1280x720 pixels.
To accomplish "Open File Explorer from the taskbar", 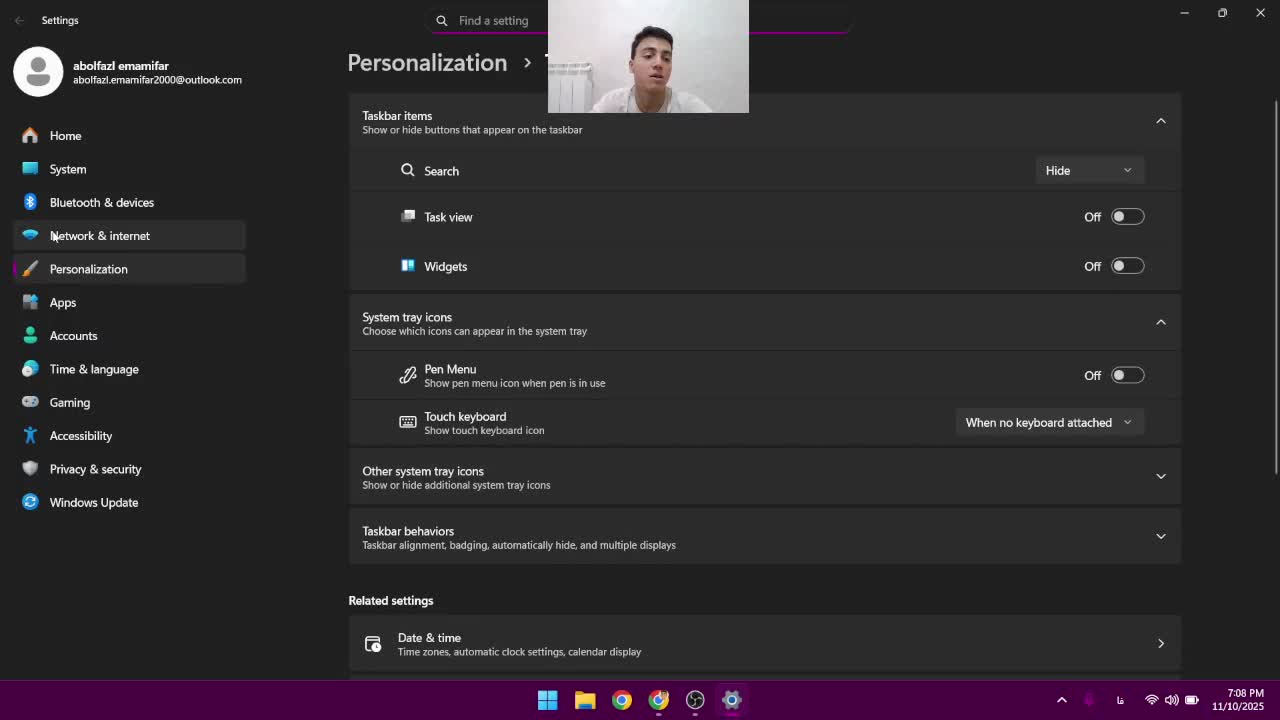I will (585, 700).
